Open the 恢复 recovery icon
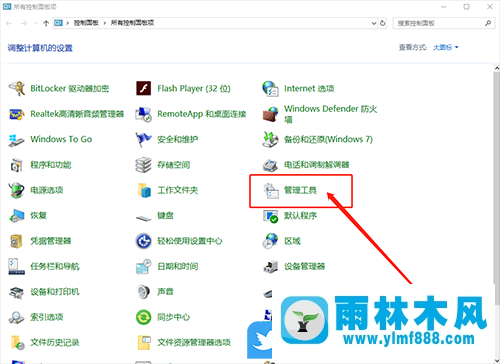Image resolution: width=500 pixels, height=364 pixels. (16, 216)
